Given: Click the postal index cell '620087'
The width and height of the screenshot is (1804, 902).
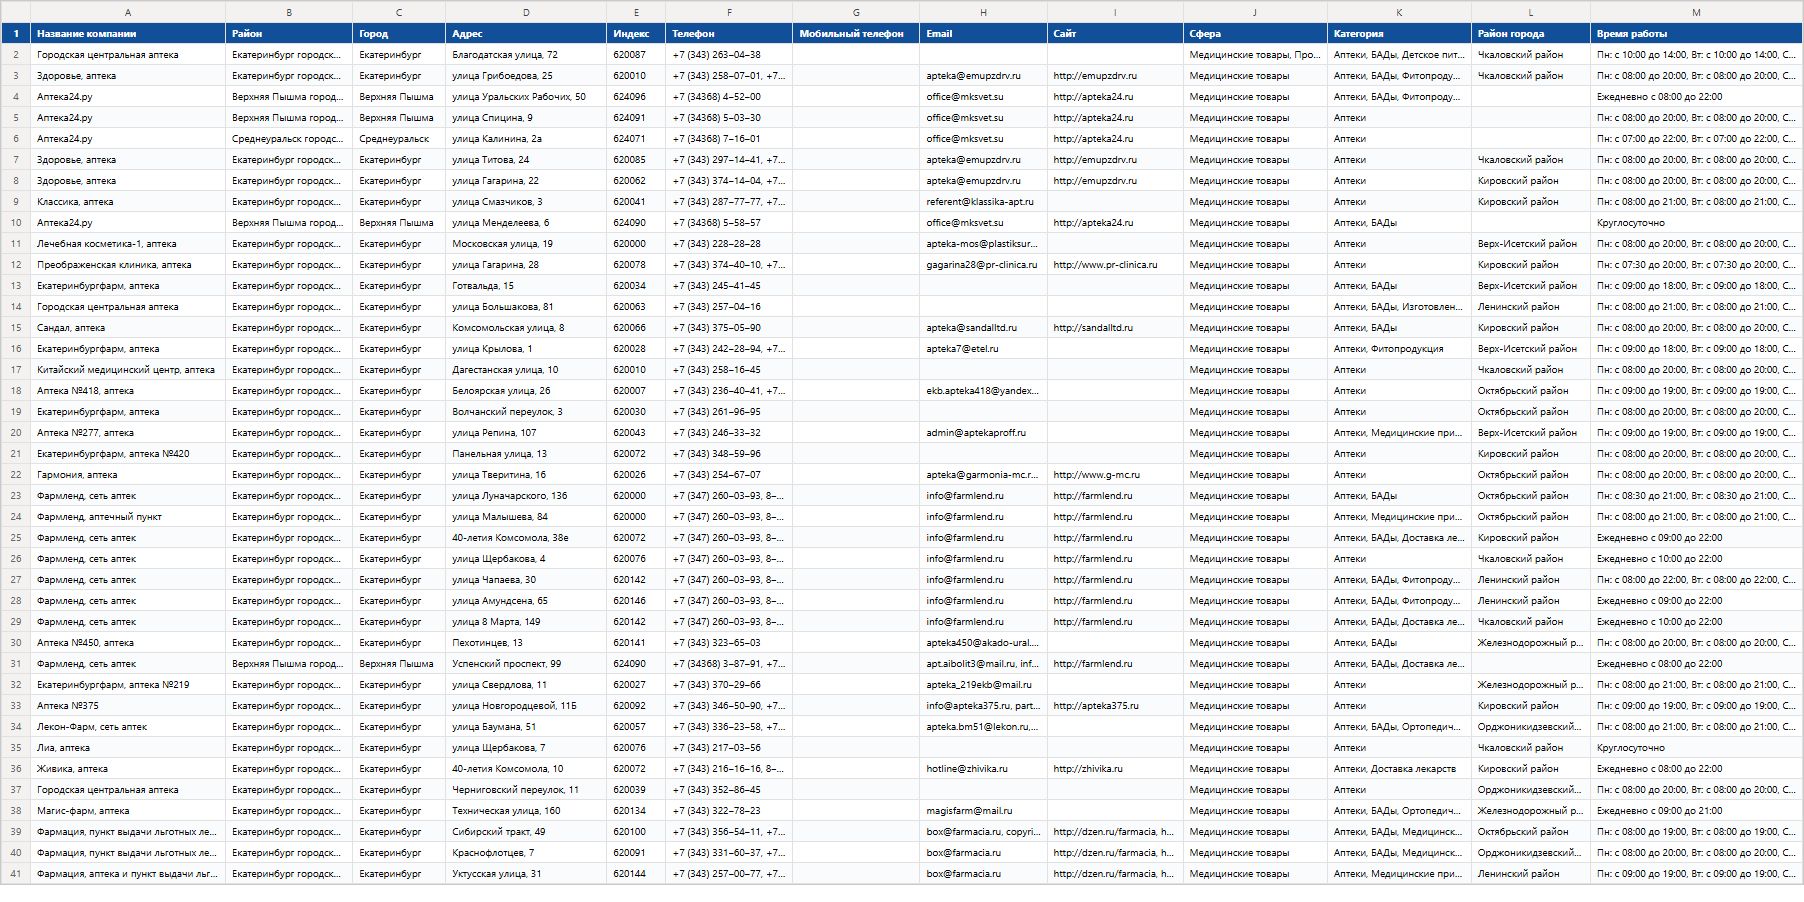Looking at the screenshot, I should (x=637, y=55).
